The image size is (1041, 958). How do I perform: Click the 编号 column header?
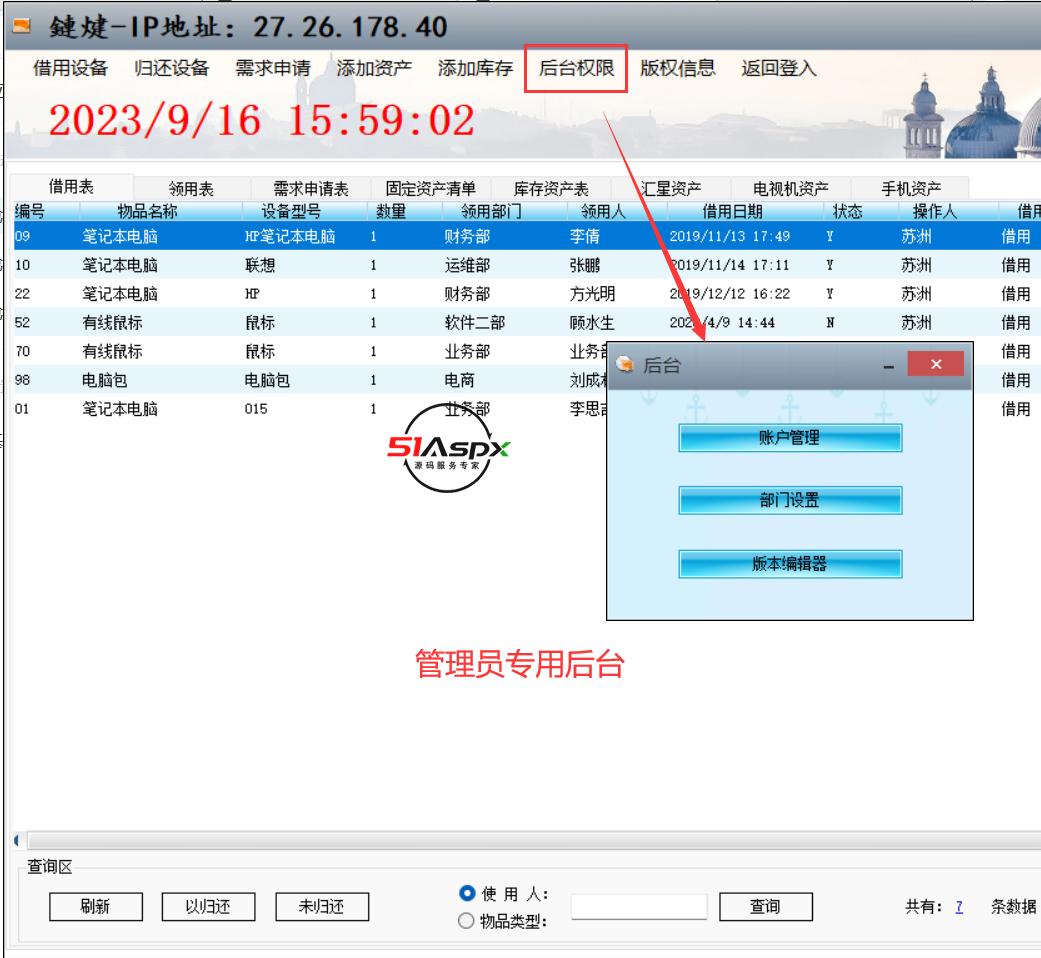pos(46,211)
